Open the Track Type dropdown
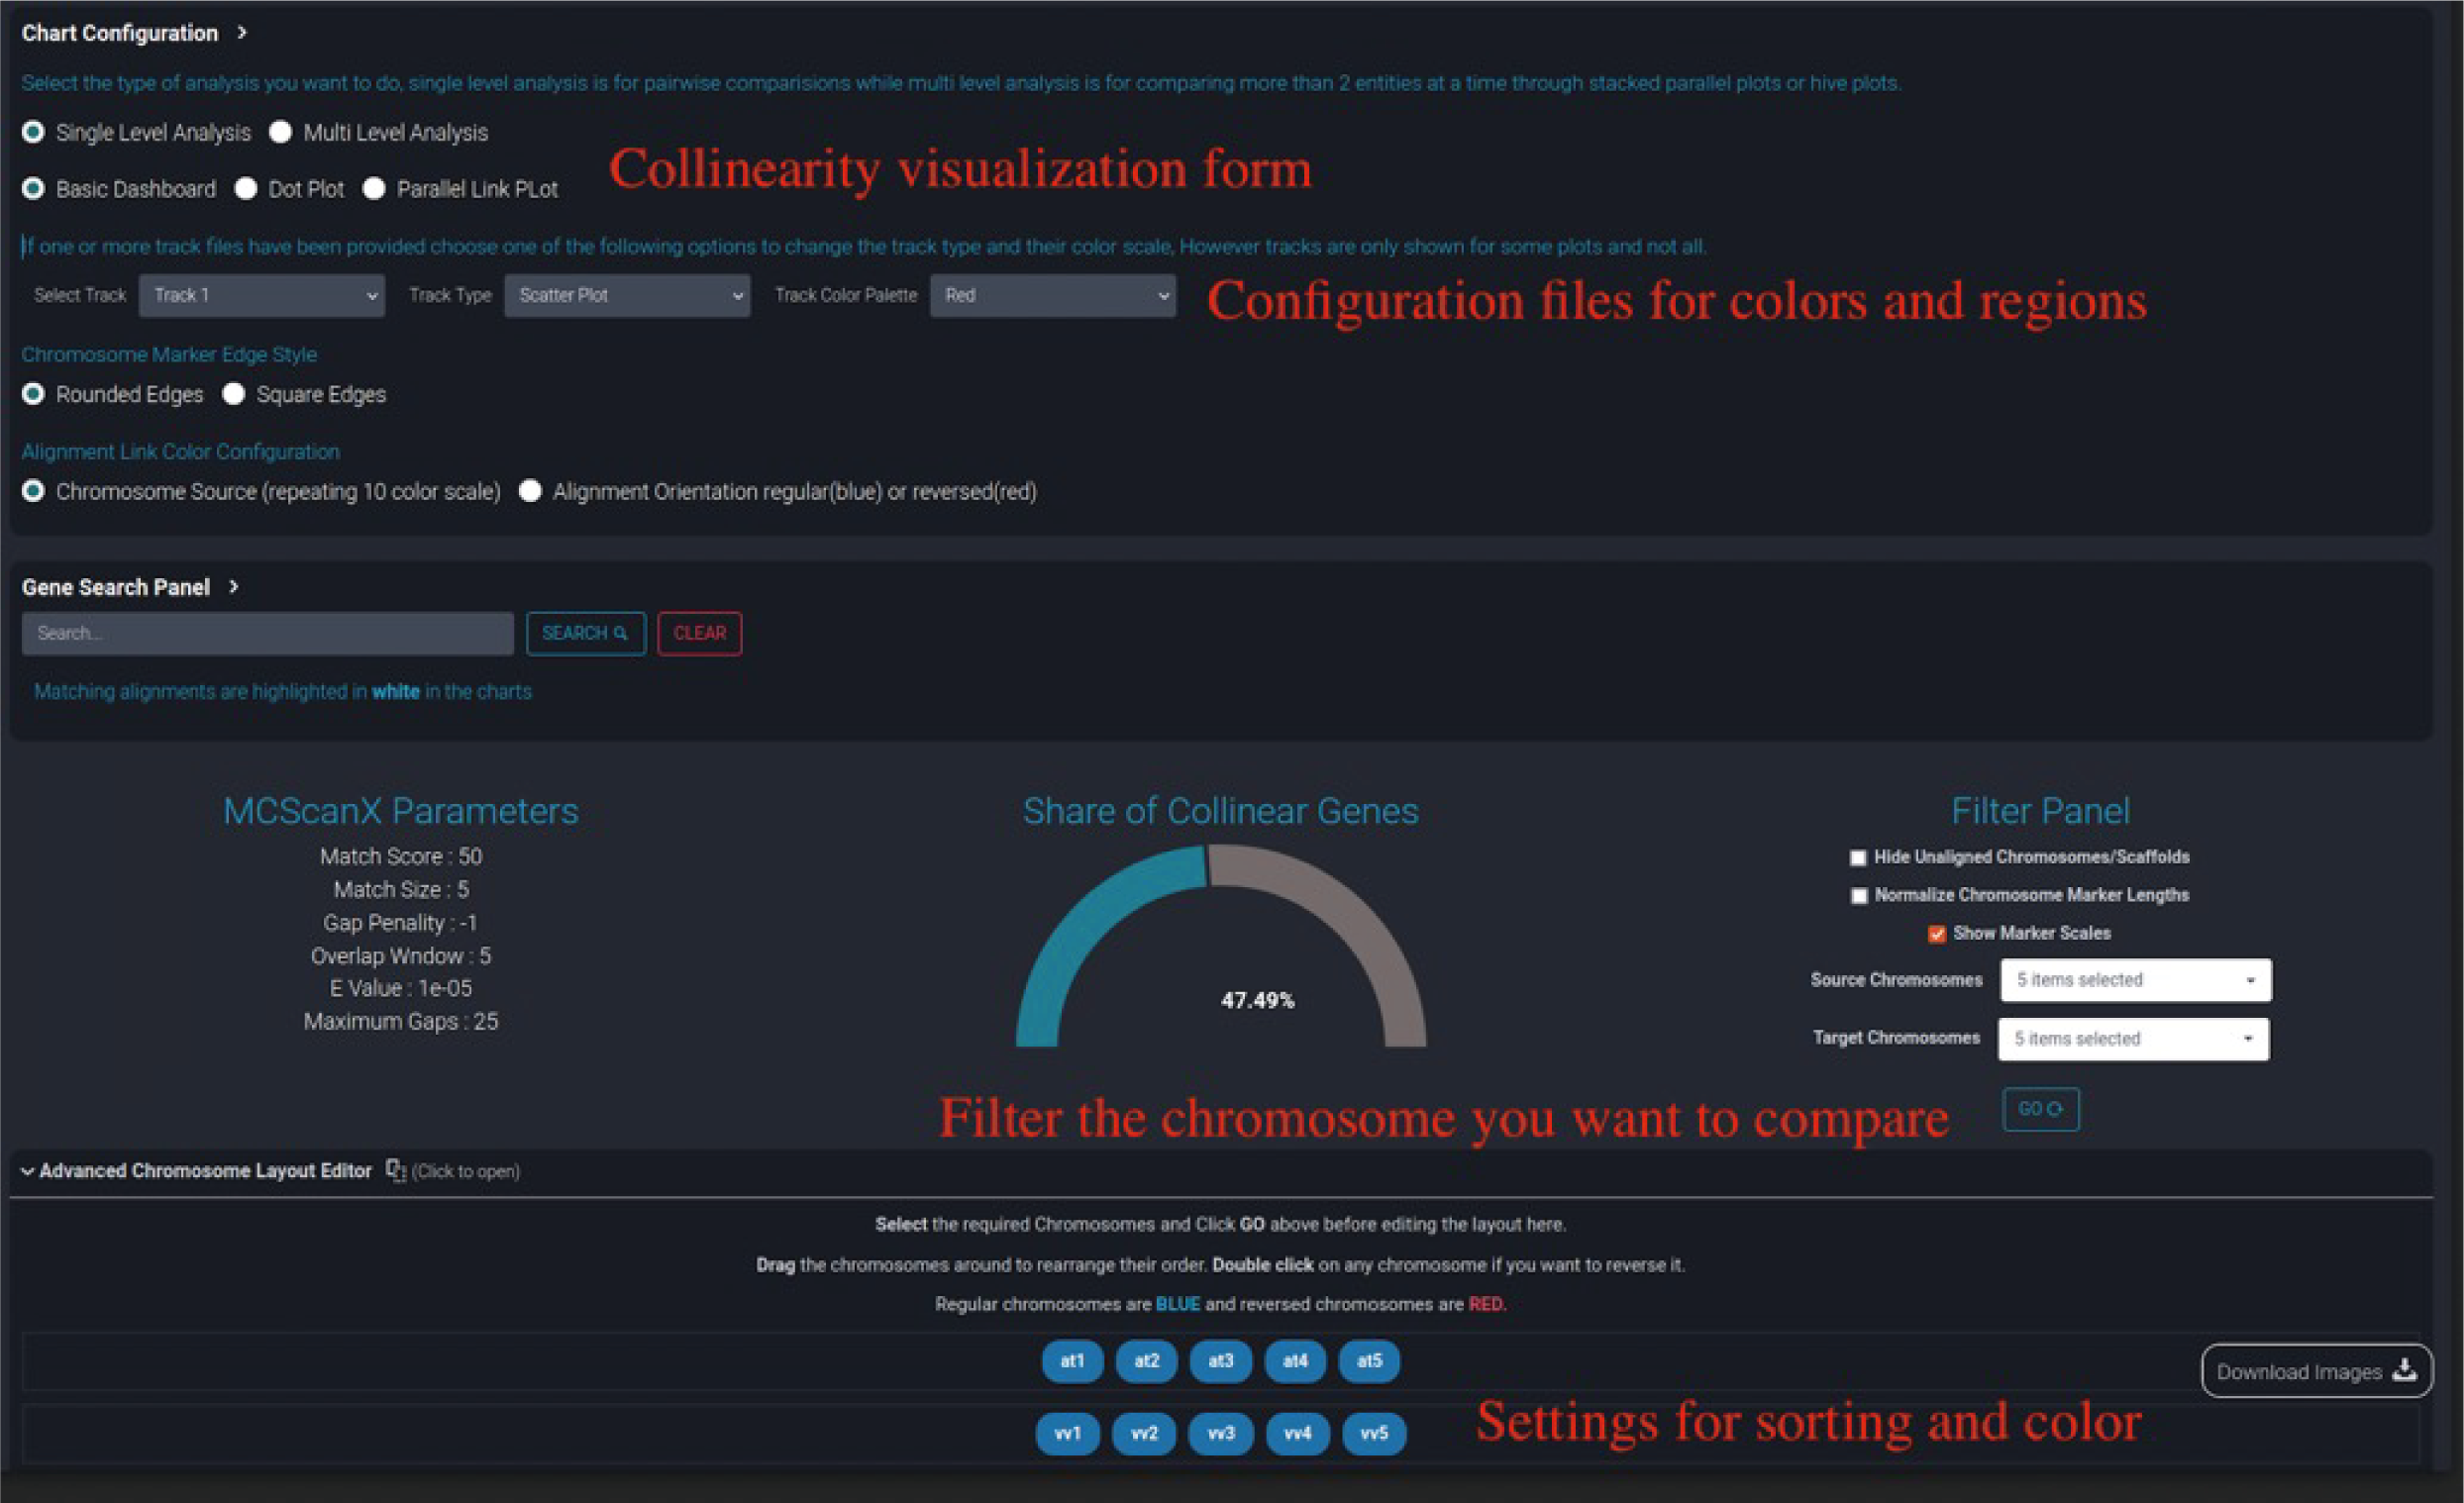The image size is (2464, 1503). coord(627,295)
